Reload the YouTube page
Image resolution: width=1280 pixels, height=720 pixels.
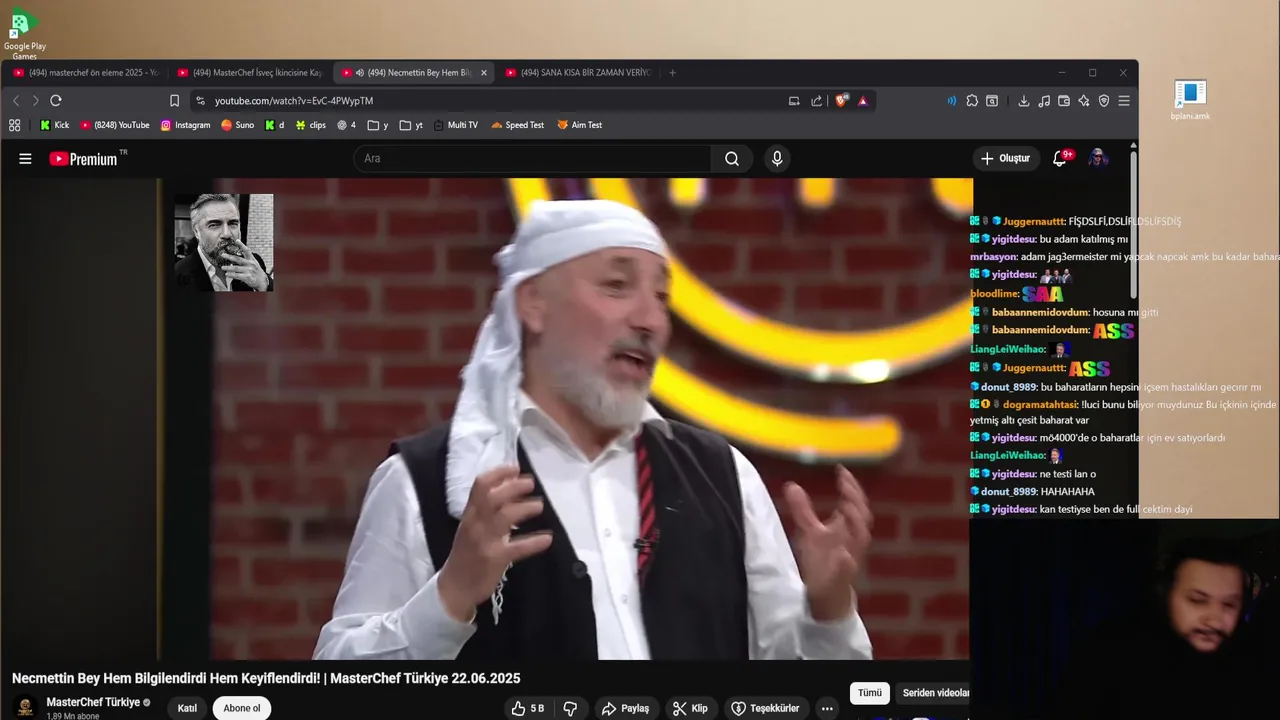[x=56, y=101]
